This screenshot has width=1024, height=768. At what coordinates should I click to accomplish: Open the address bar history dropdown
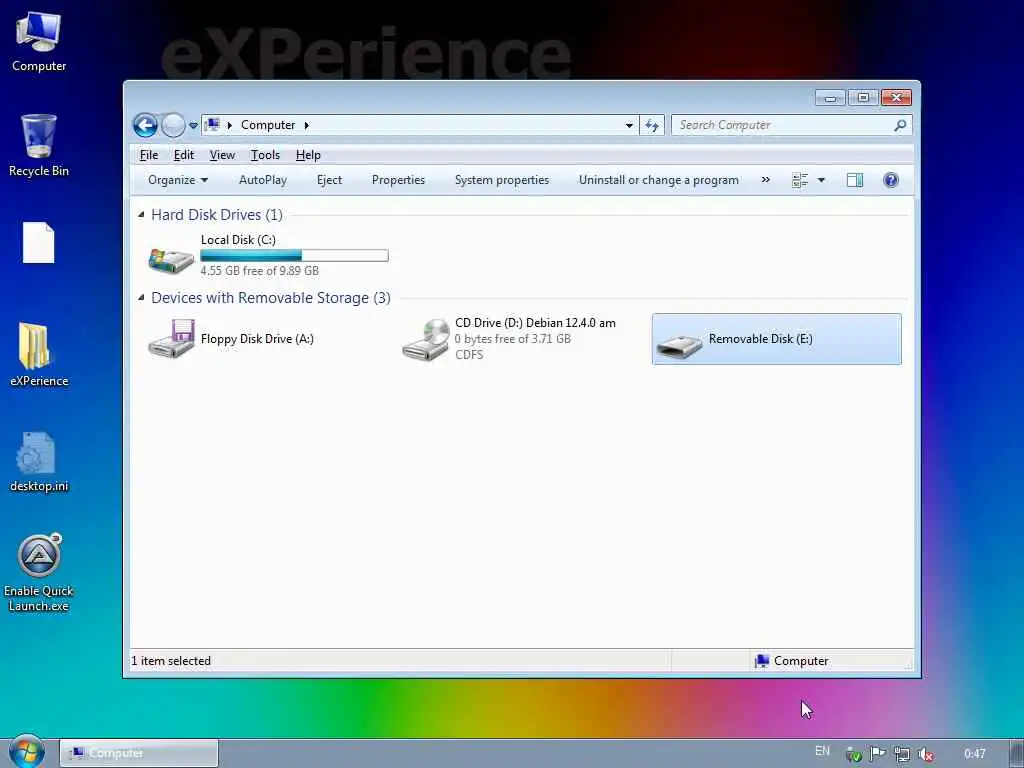coord(629,125)
